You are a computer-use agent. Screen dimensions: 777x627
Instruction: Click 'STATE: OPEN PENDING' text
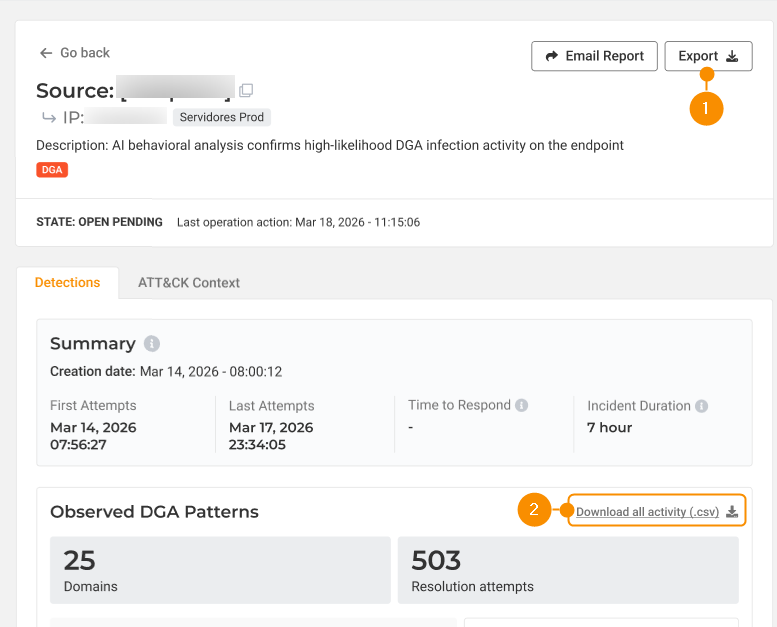tap(99, 222)
